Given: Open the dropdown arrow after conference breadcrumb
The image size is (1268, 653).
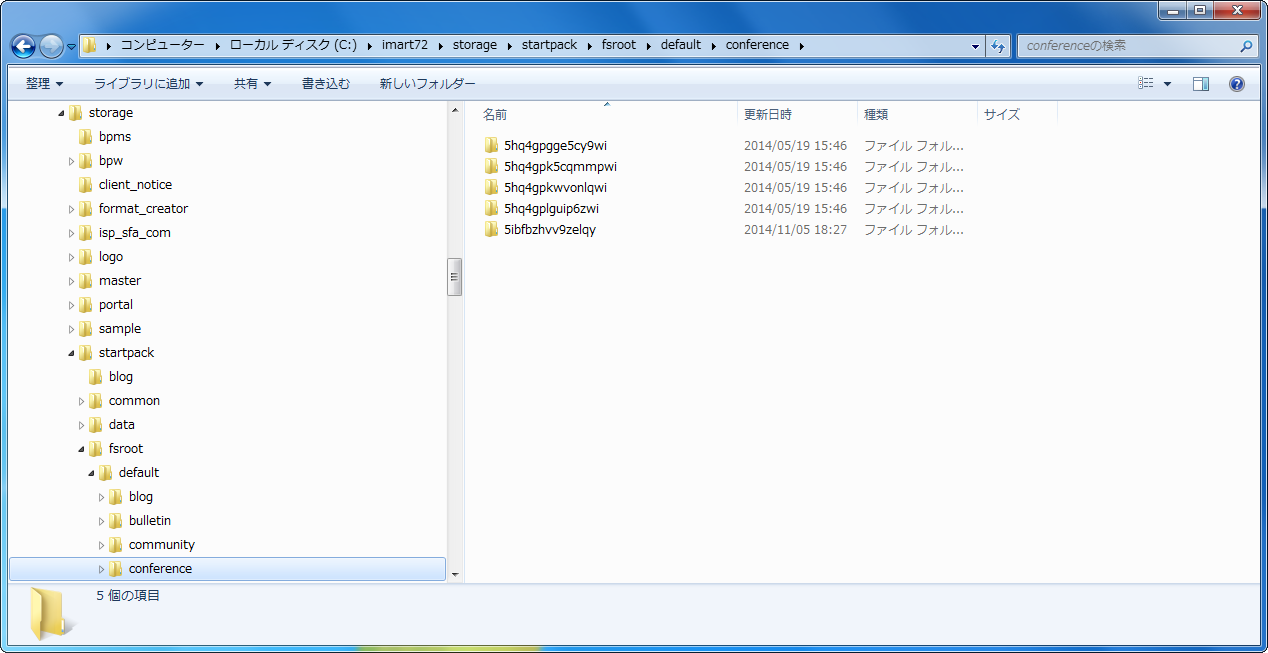Looking at the screenshot, I should (802, 45).
